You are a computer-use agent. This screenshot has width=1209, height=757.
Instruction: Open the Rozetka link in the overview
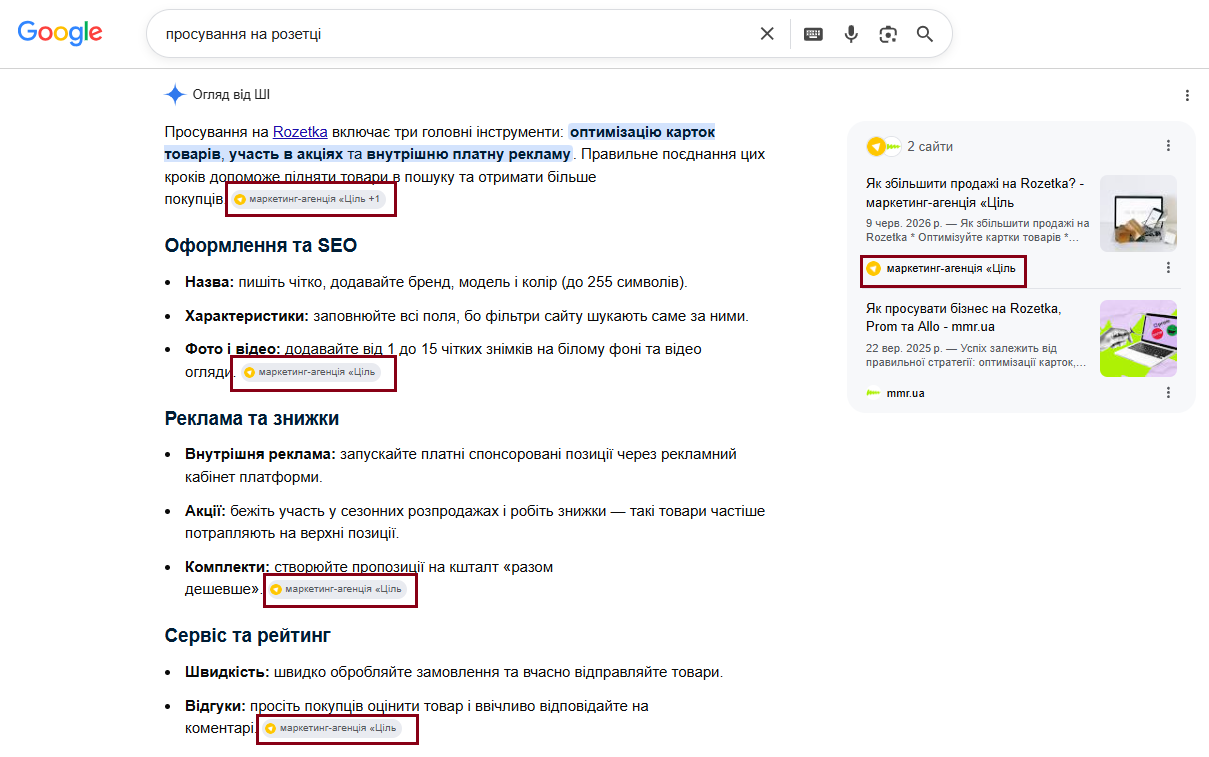[x=300, y=131]
